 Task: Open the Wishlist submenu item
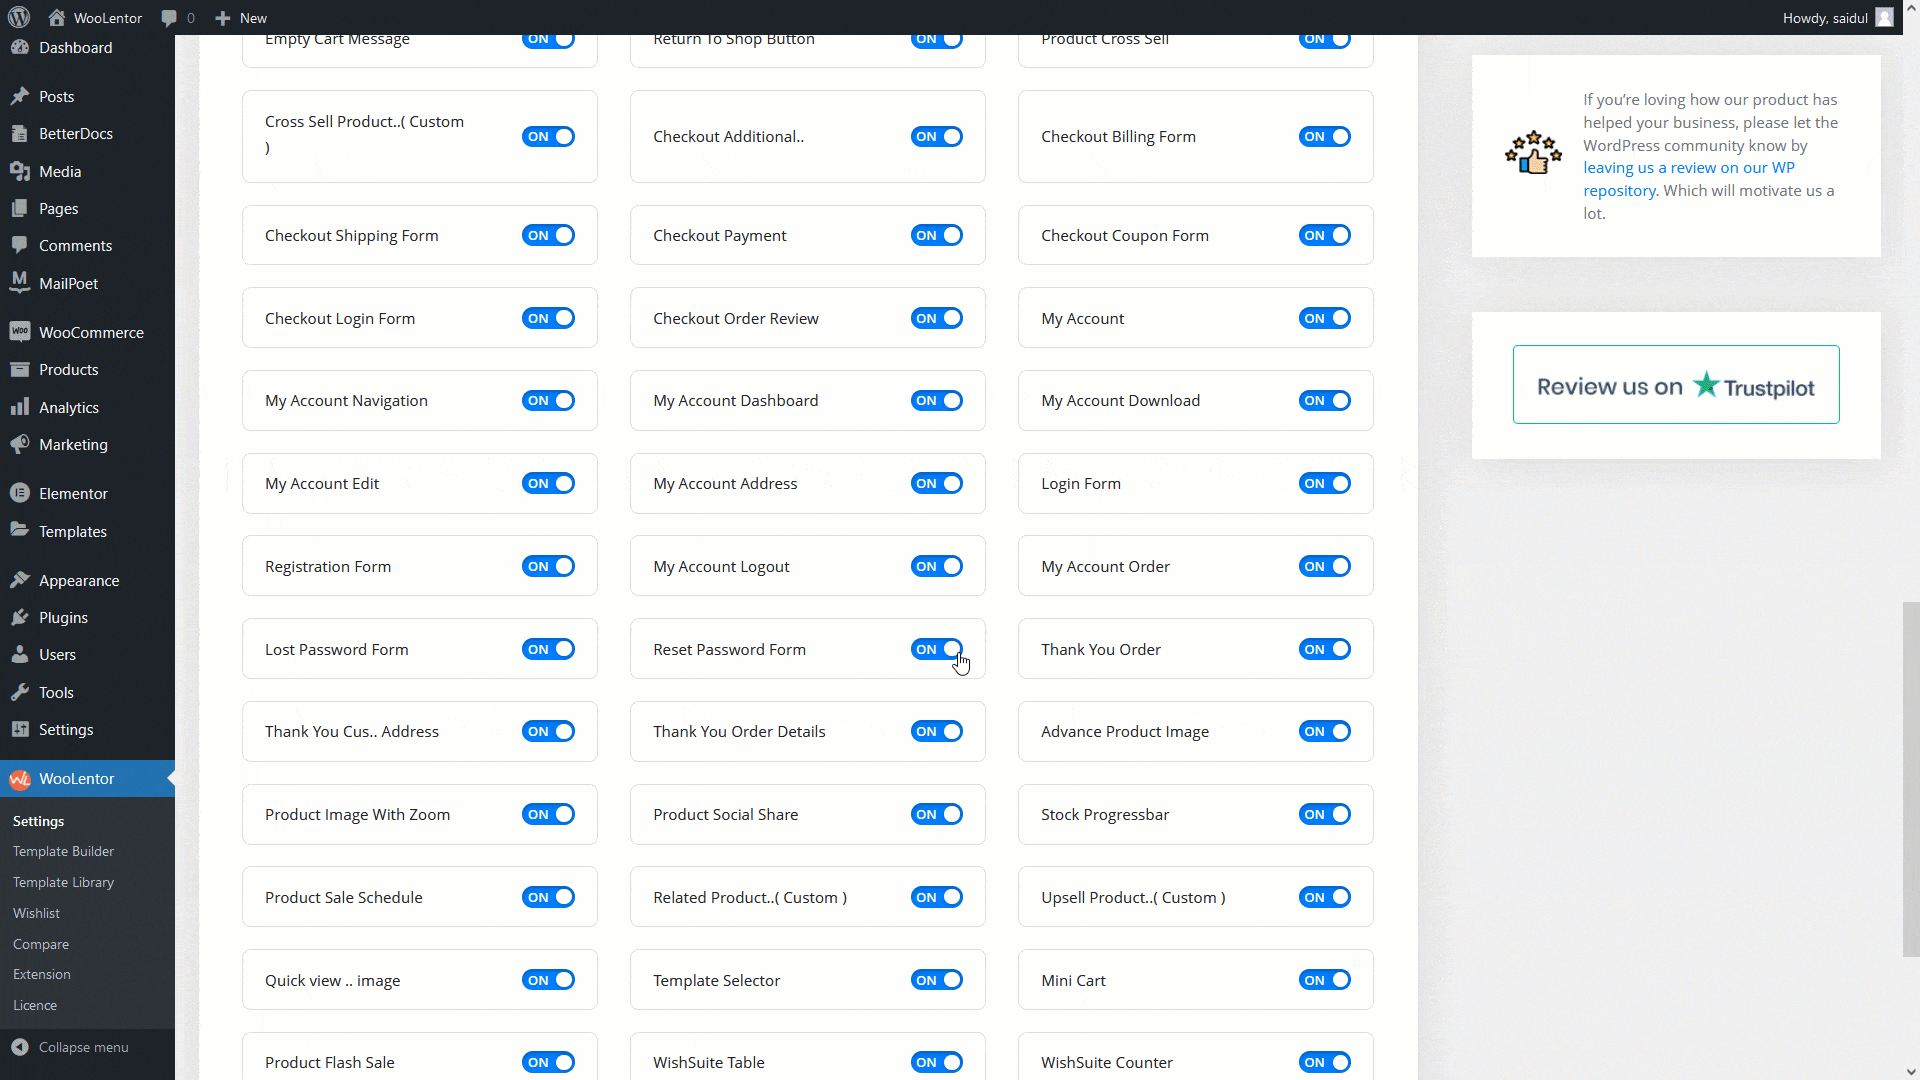pos(36,913)
